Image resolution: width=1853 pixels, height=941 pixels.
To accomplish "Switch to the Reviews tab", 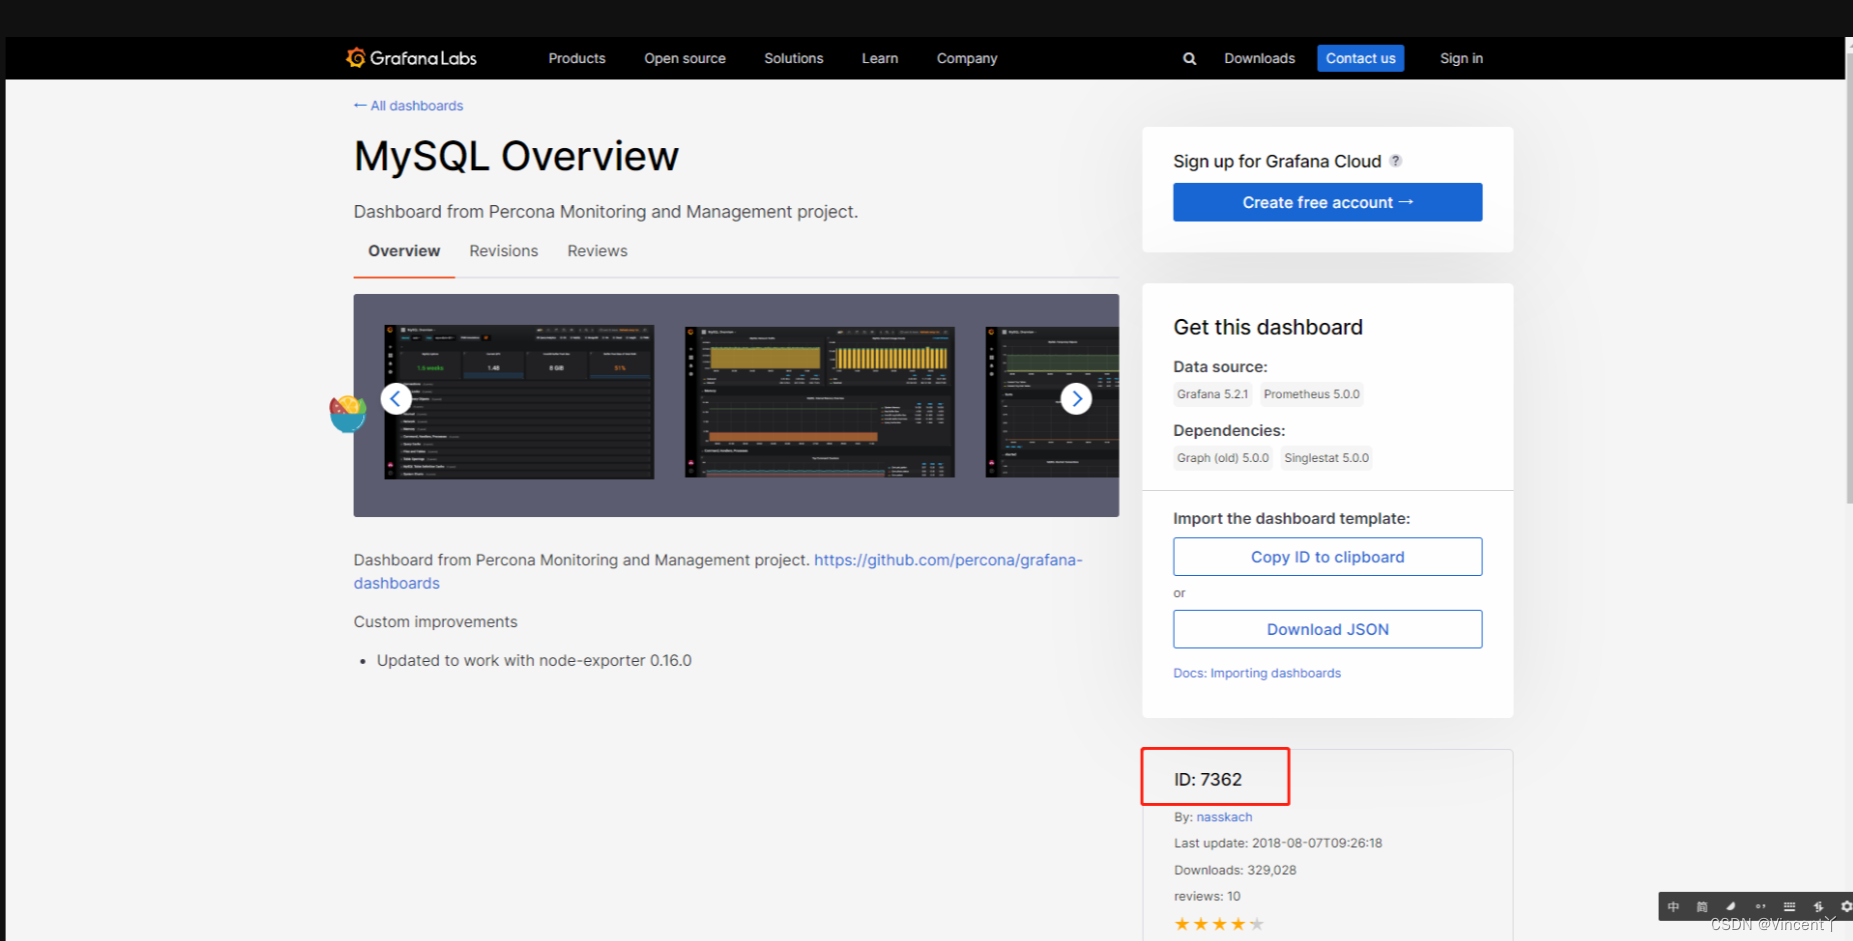I will [596, 251].
